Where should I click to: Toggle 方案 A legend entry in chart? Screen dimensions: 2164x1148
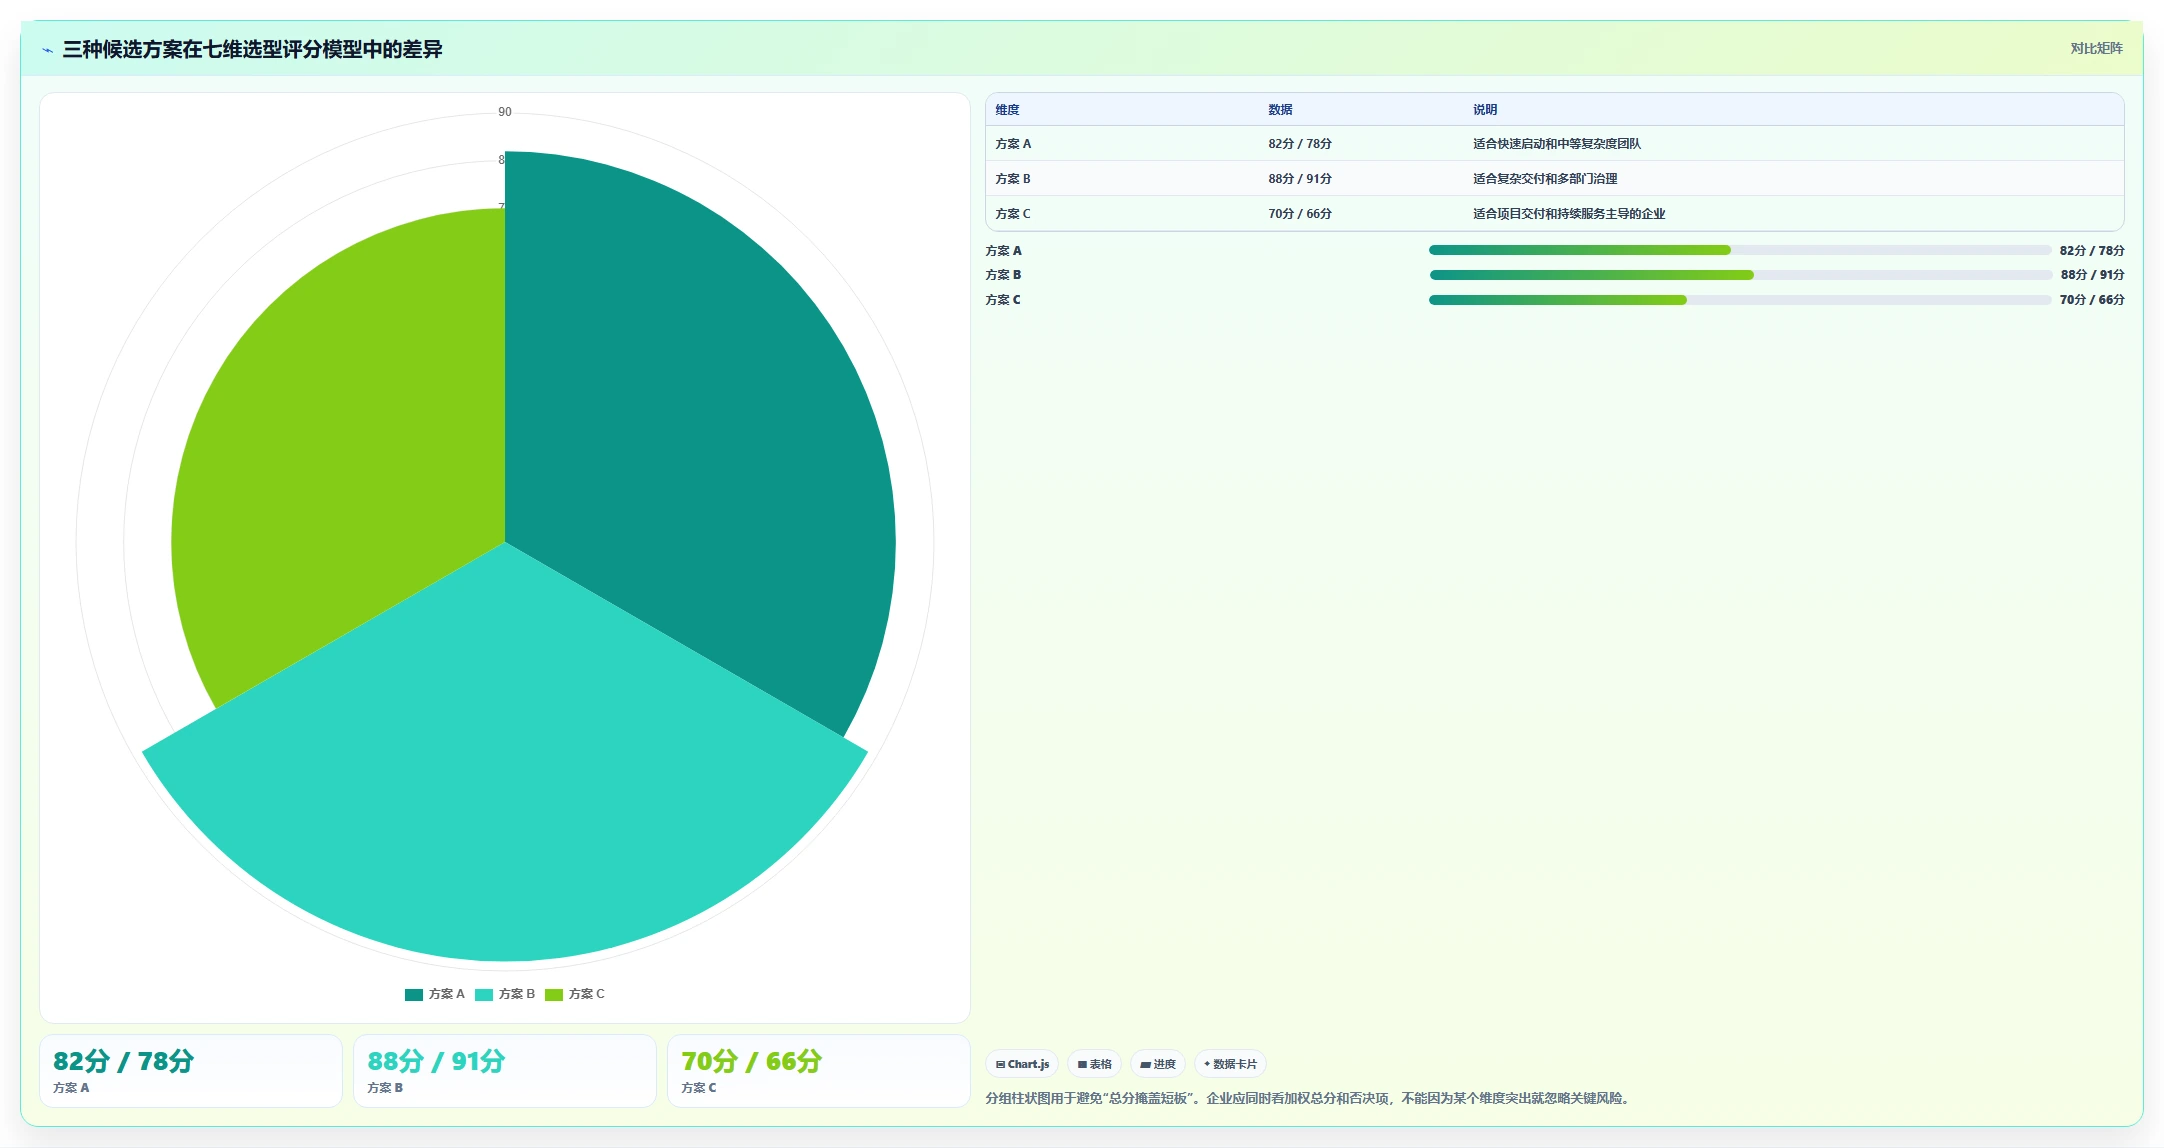435,994
